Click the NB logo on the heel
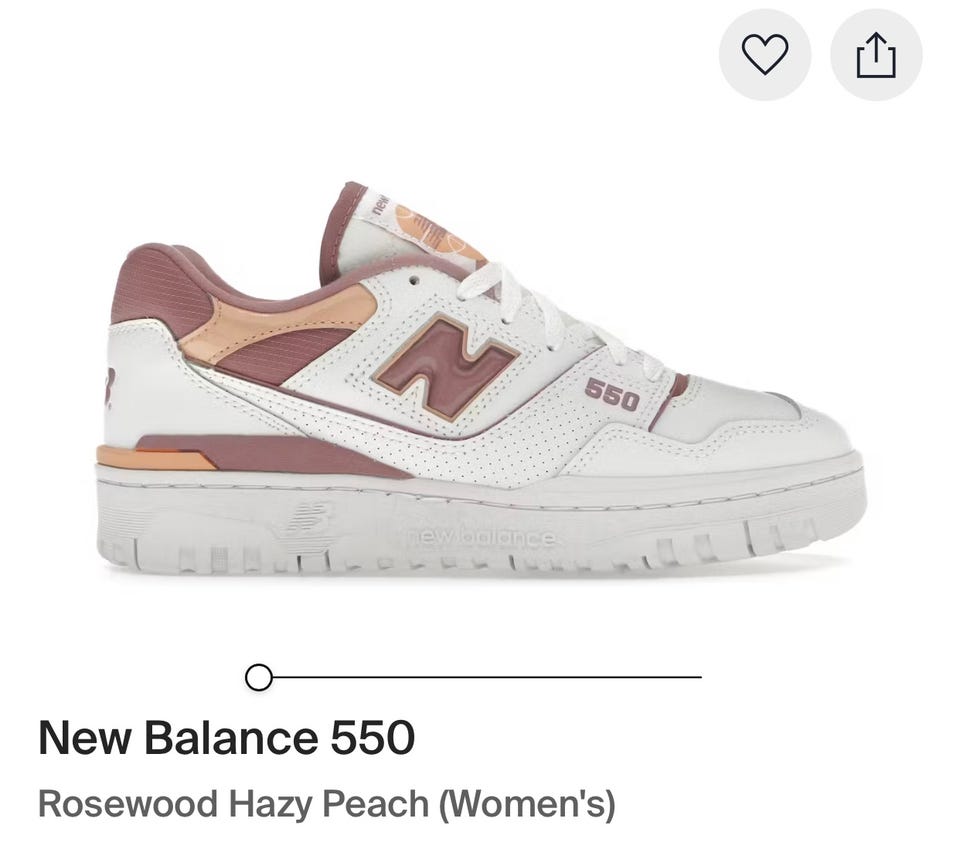Image resolution: width=960 pixels, height=866 pixels. tap(110, 388)
